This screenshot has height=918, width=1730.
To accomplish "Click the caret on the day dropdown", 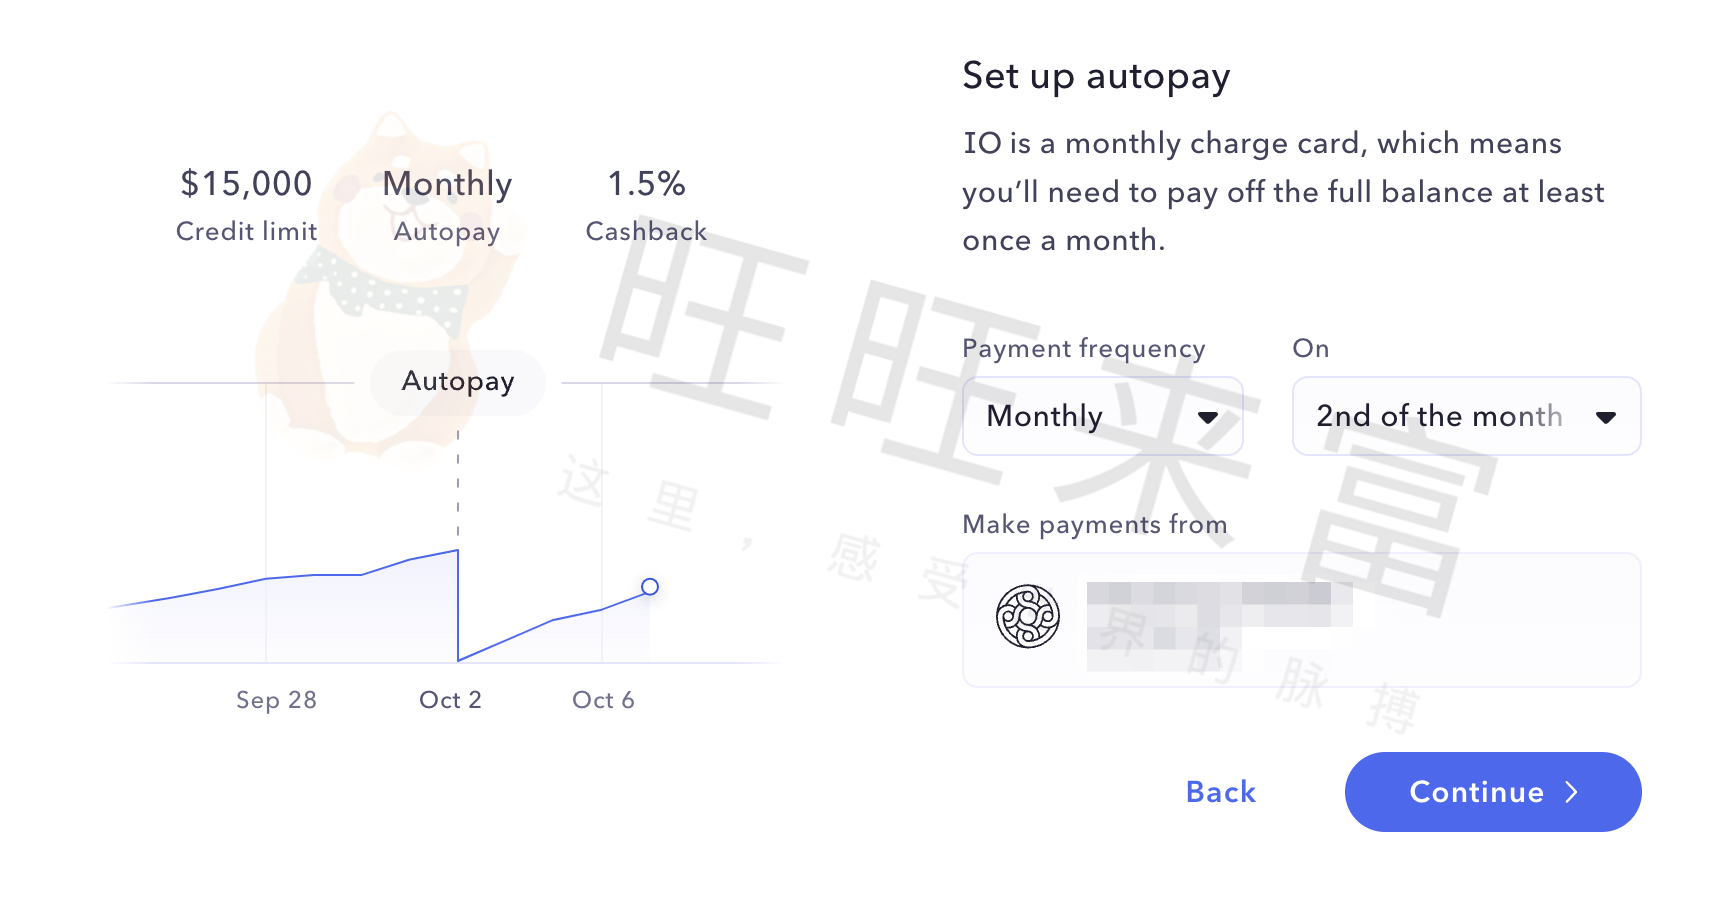I will point(1606,417).
